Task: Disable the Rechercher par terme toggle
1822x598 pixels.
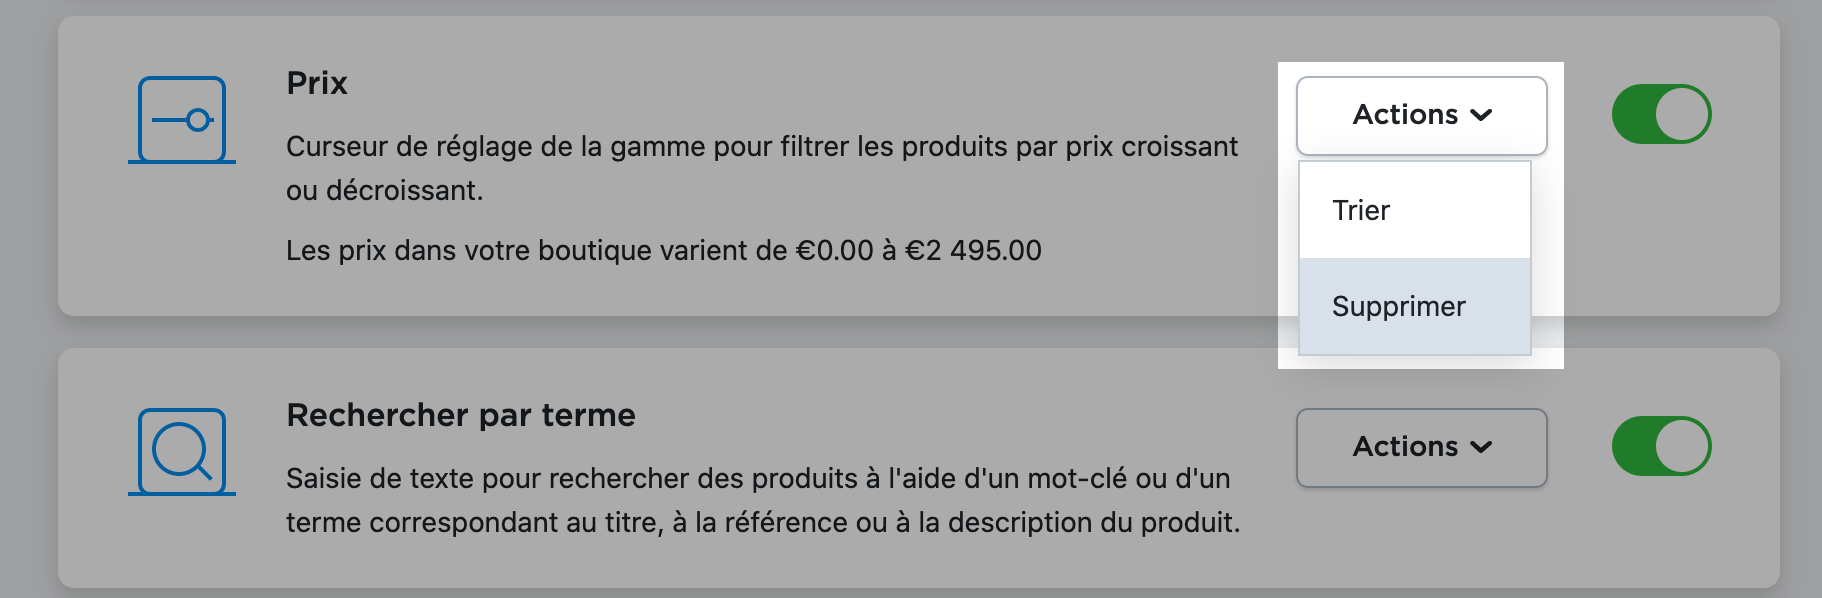Action: [x=1662, y=446]
